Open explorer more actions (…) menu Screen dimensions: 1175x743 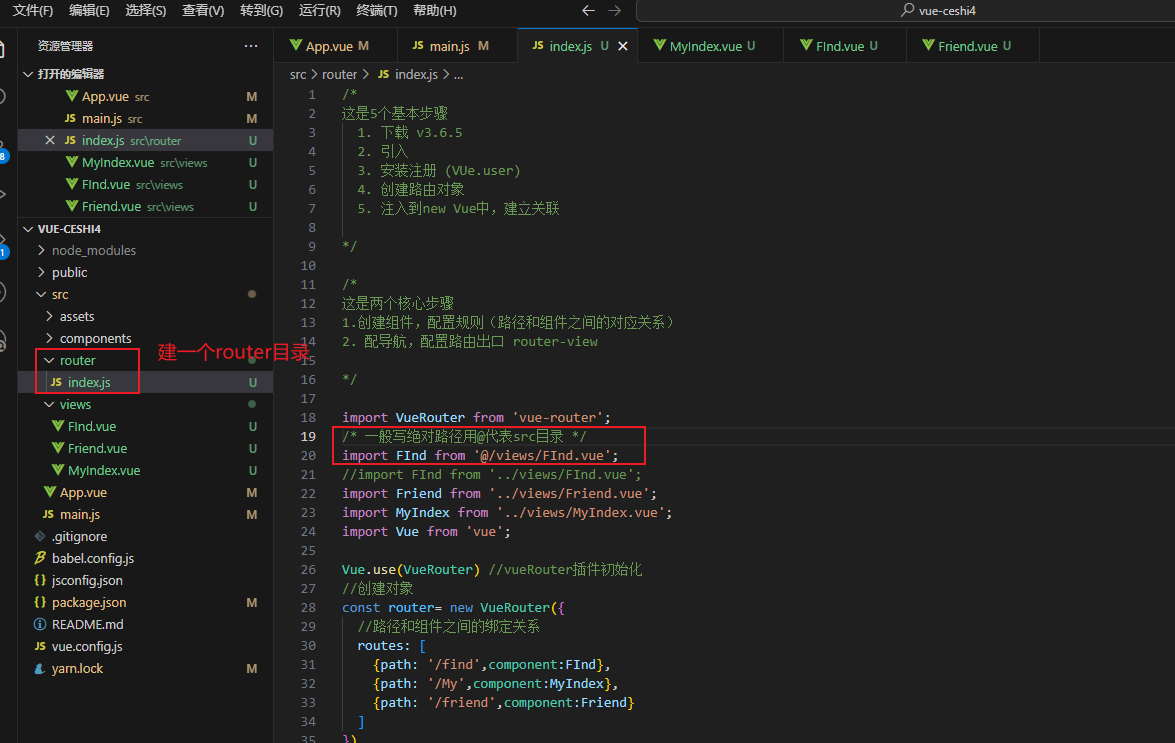tap(251, 46)
